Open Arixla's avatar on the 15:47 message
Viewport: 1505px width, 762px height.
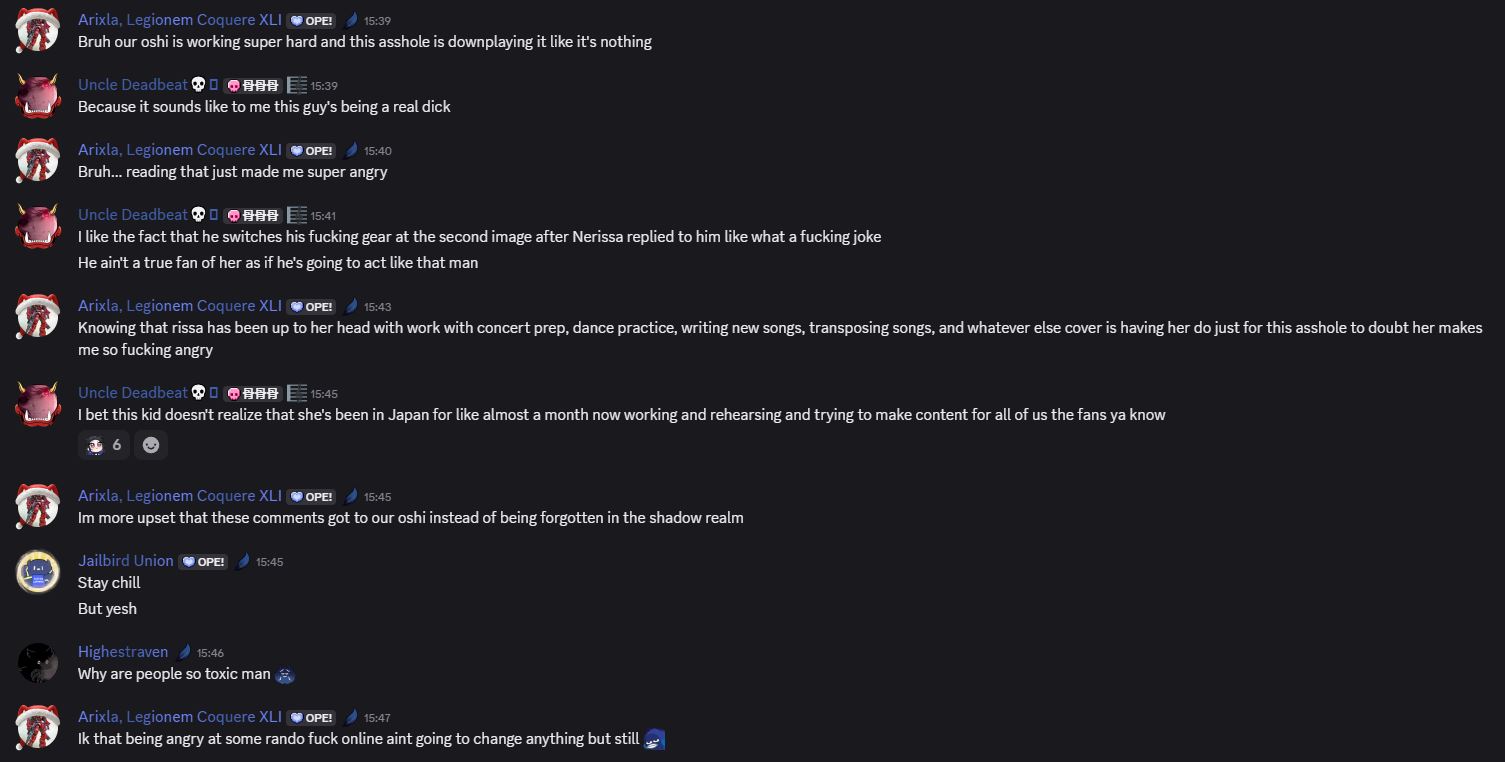point(38,728)
